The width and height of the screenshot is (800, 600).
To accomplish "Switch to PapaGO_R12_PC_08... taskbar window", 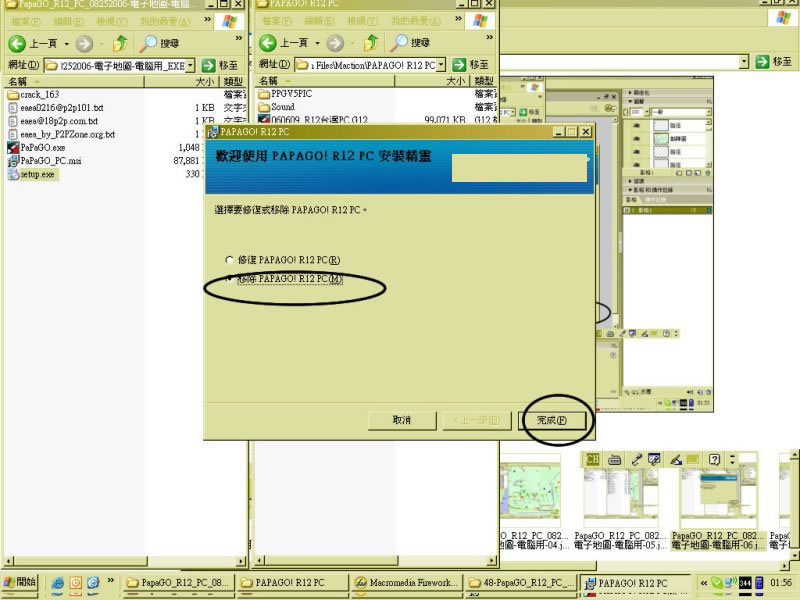I will pos(179,582).
